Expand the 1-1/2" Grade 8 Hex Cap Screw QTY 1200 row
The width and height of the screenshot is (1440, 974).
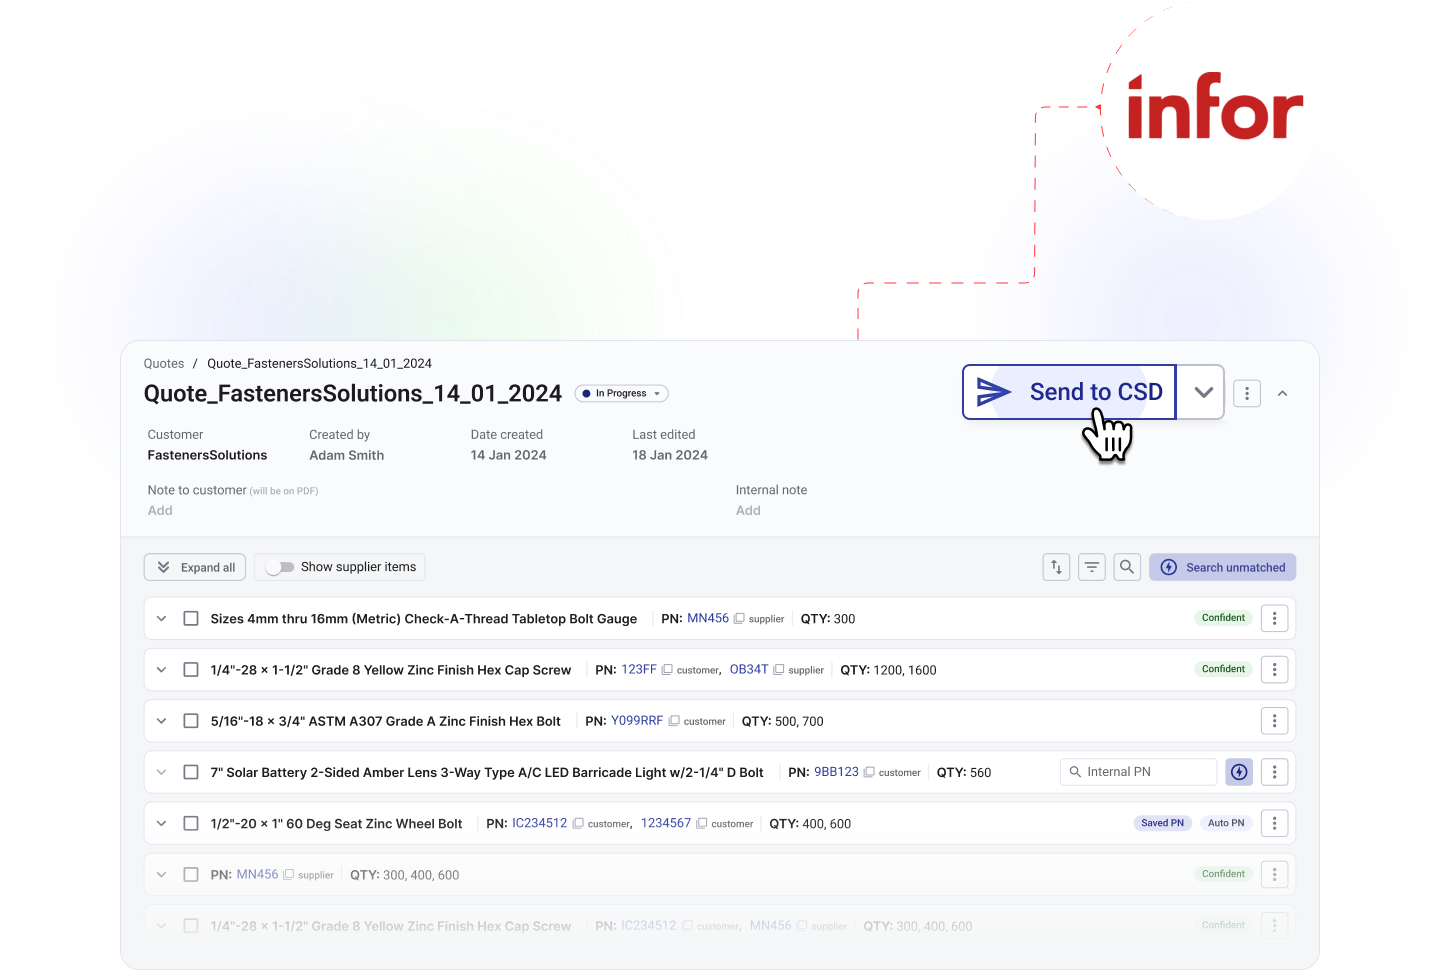click(x=161, y=670)
